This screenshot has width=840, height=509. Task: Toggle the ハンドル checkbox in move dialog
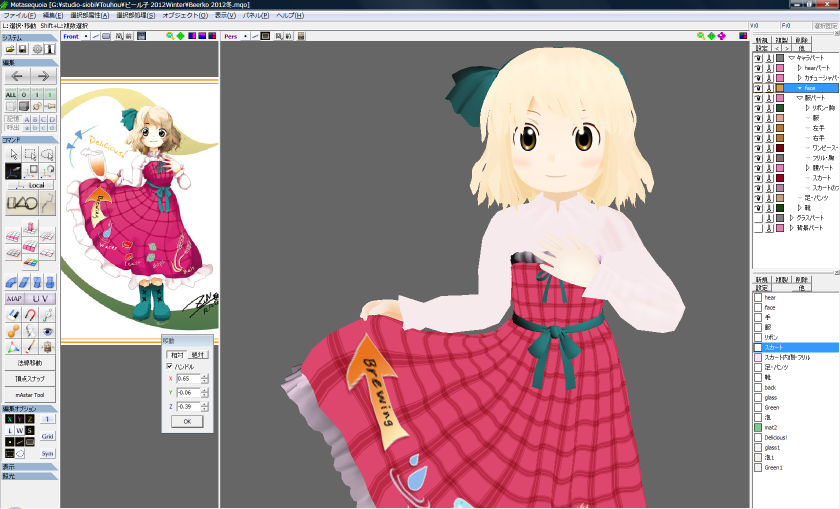(x=169, y=366)
